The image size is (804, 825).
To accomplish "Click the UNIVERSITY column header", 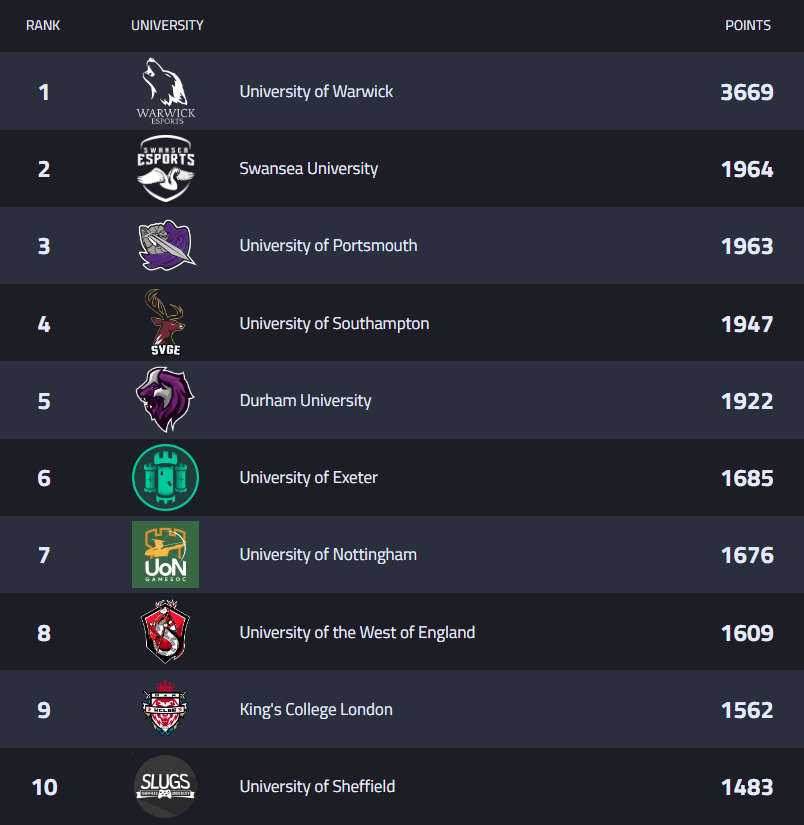I will 167,25.
